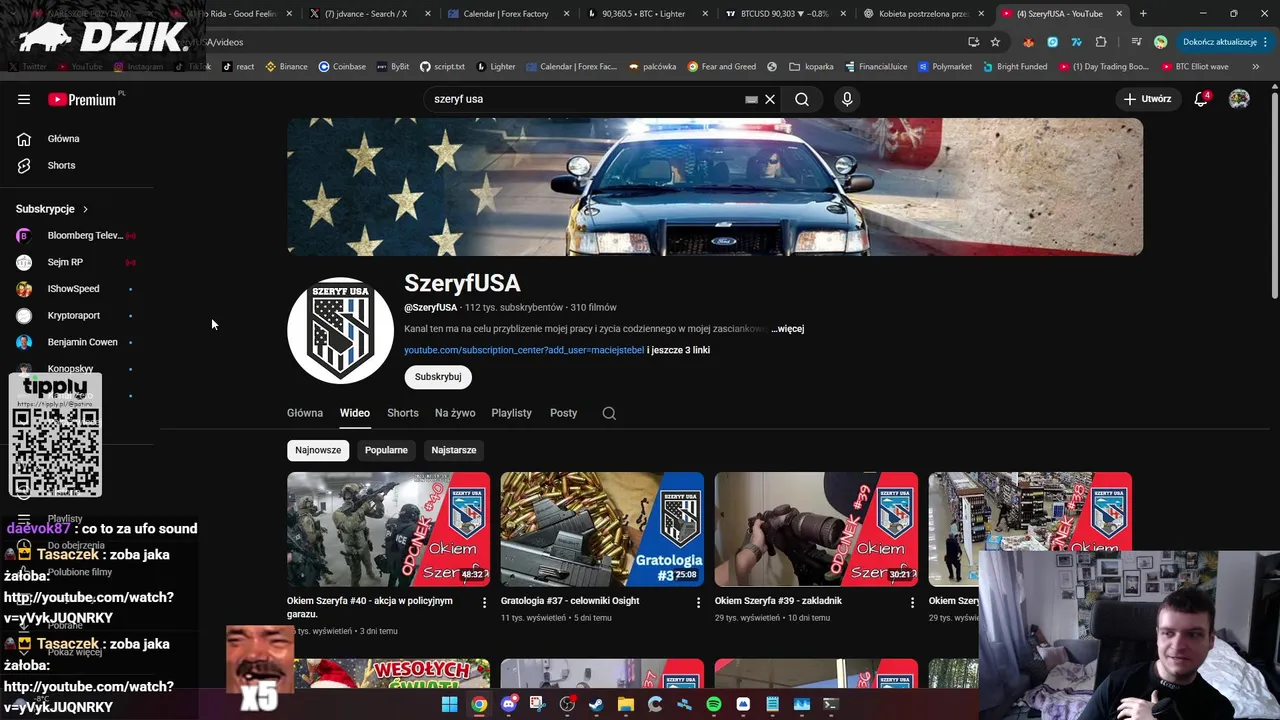Click the Utwórz create button
Image resolution: width=1280 pixels, height=720 pixels.
[1147, 99]
